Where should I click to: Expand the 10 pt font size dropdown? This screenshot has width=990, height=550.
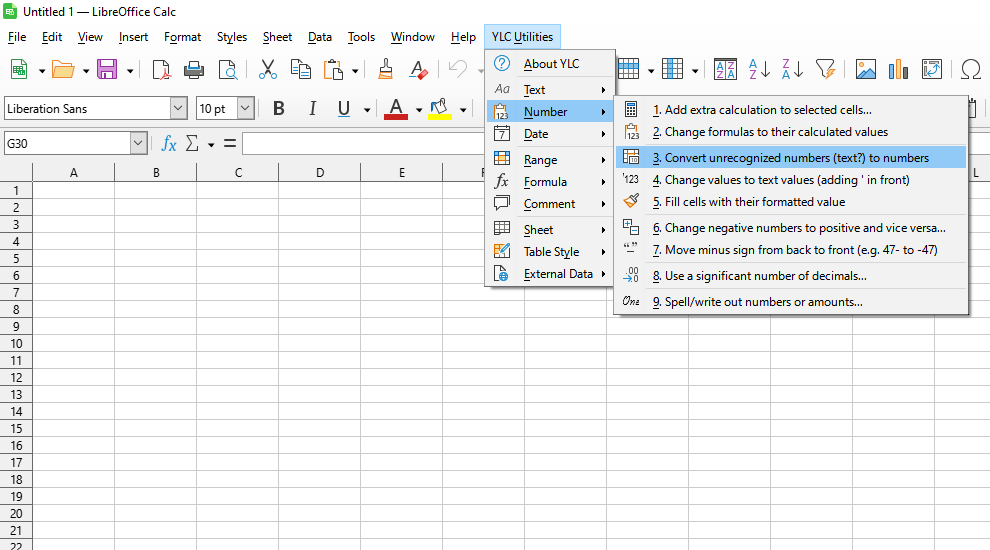tap(245, 109)
